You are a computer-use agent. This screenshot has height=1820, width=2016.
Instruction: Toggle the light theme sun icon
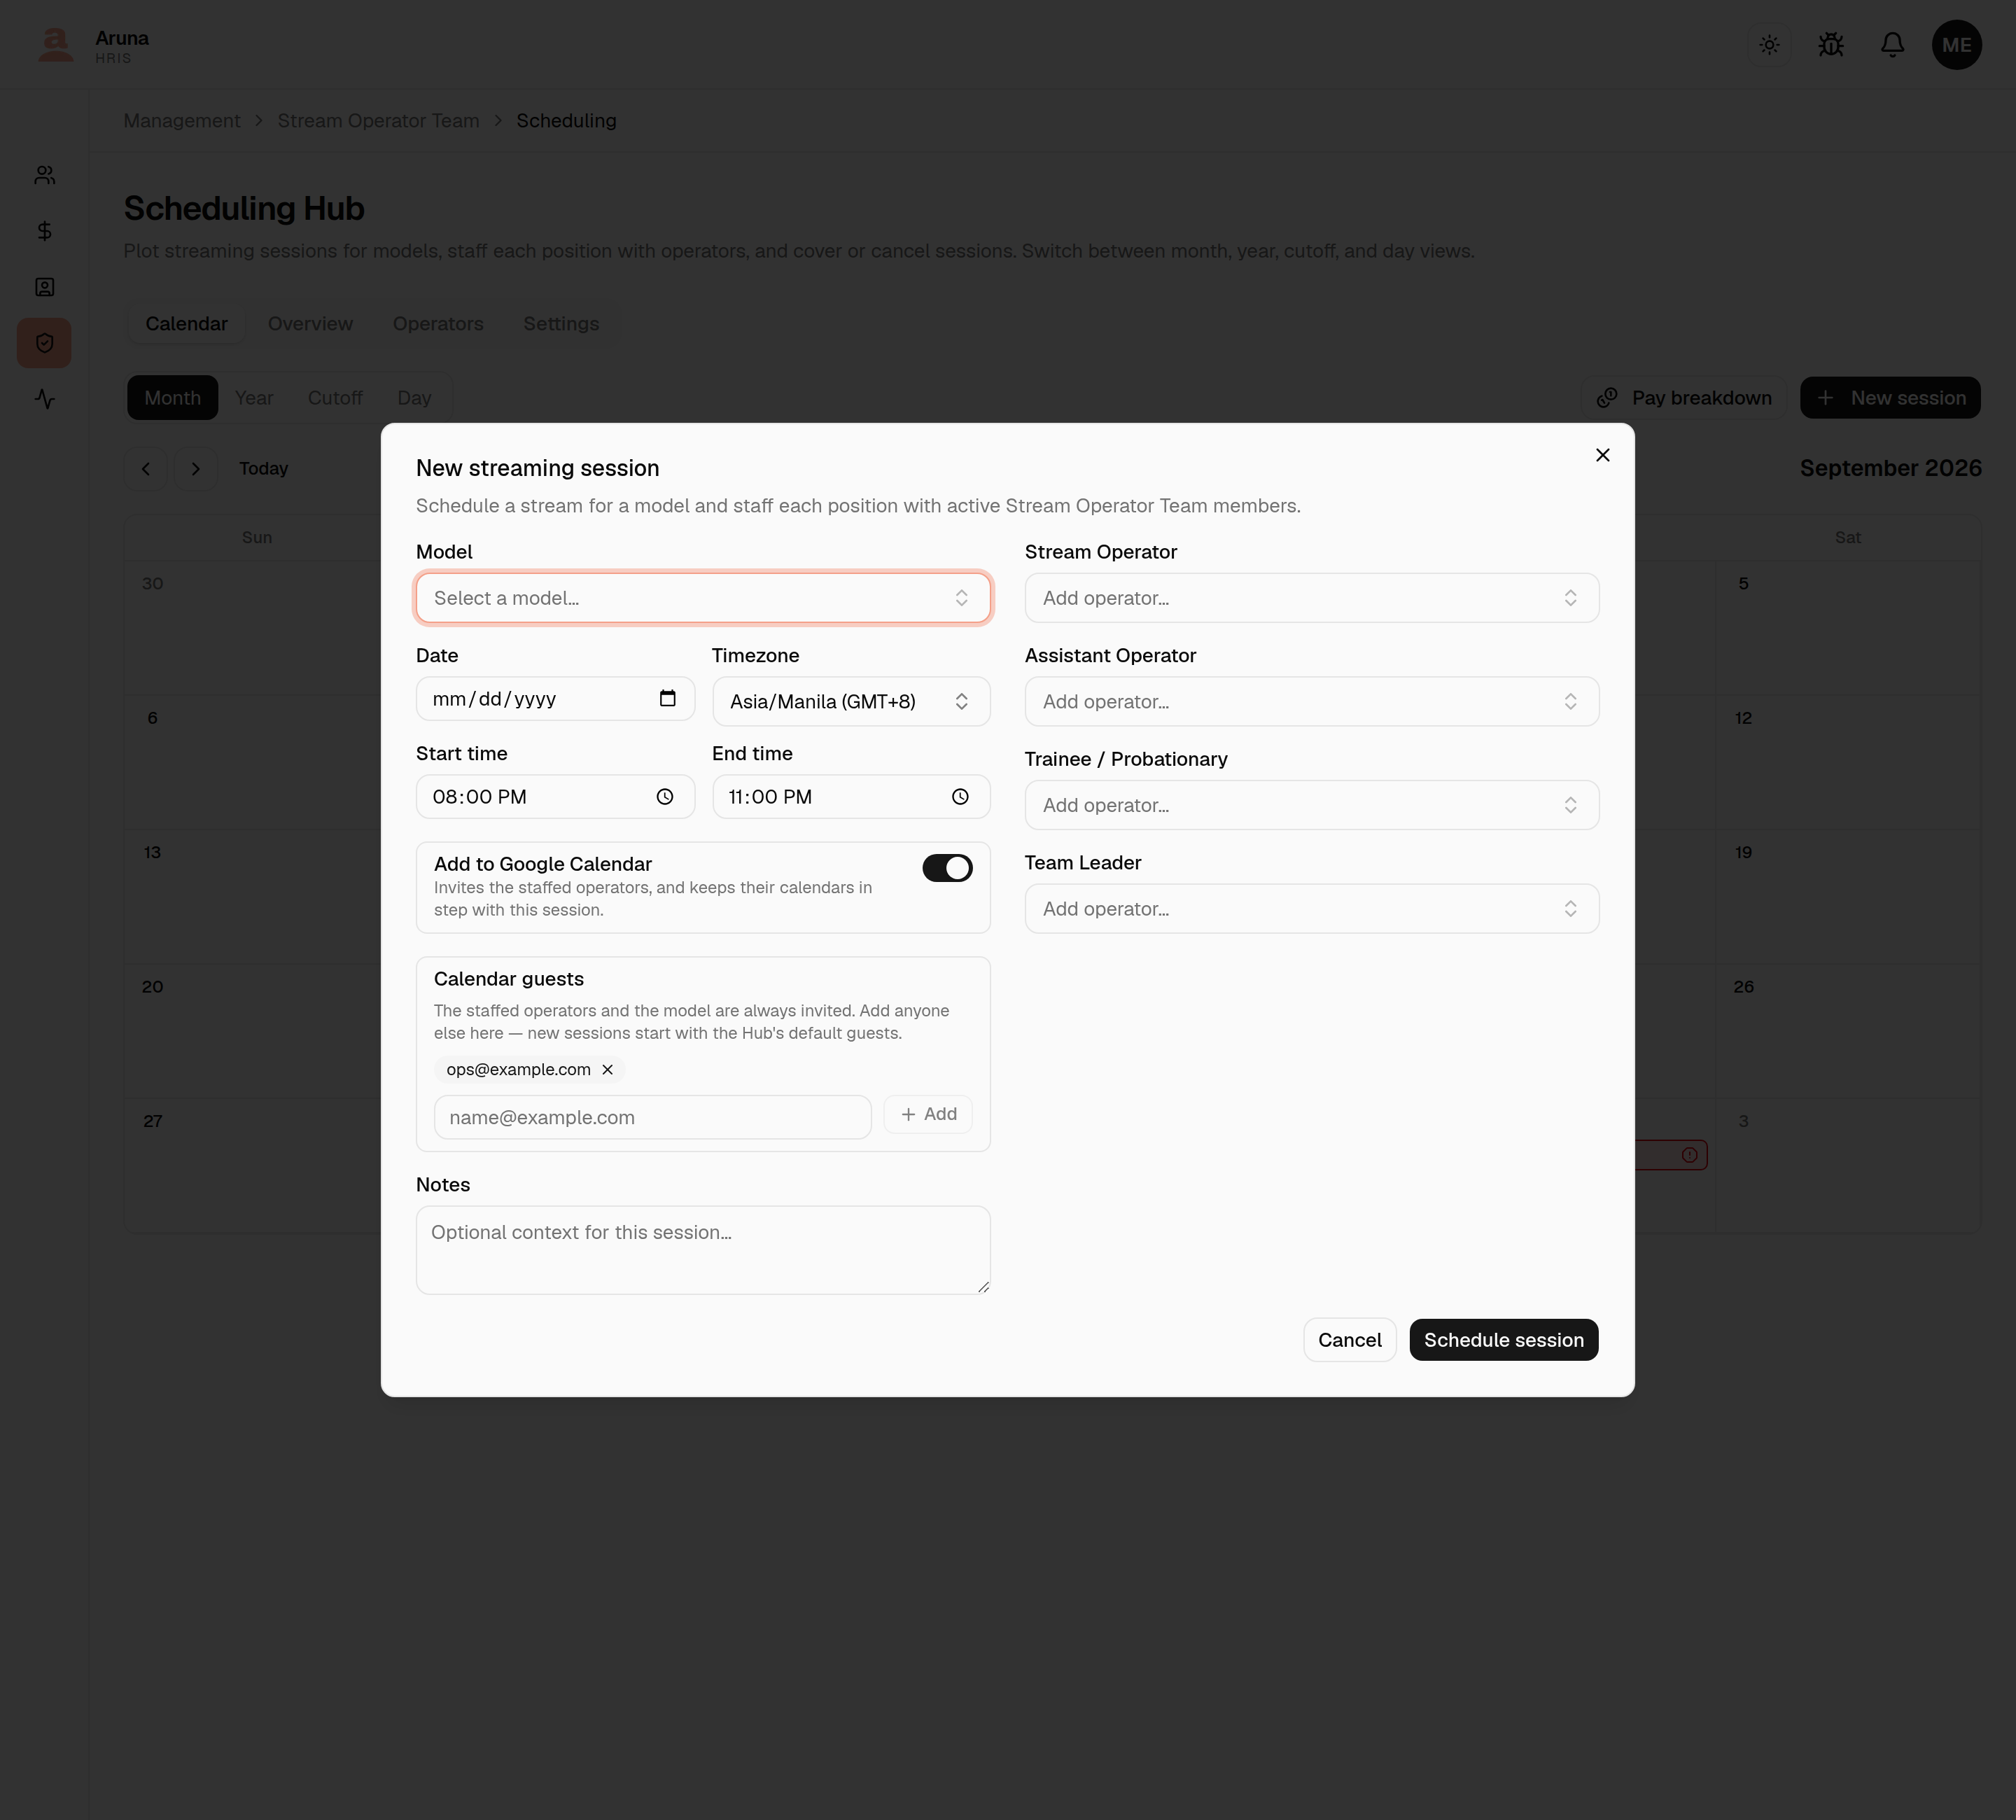tap(1769, 45)
